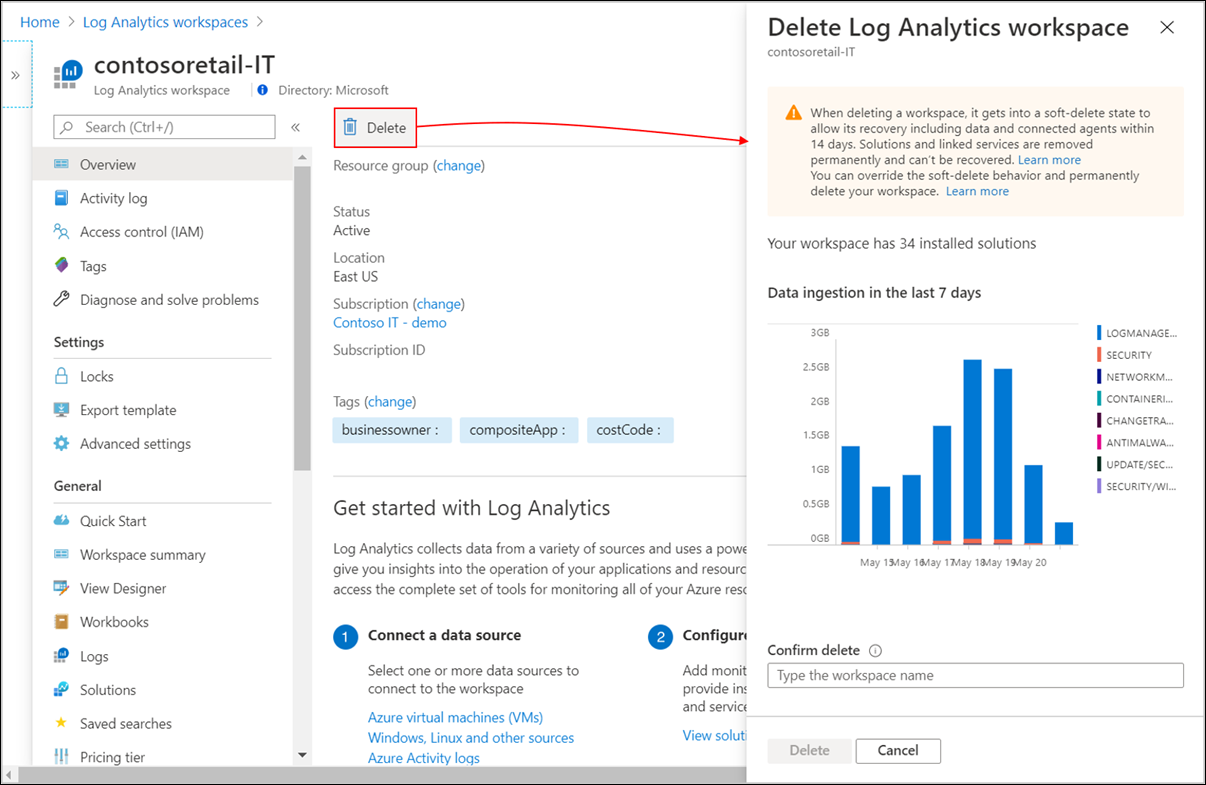This screenshot has height=785, width=1206.
Task: Click the Quick Start icon
Action: pos(62,521)
